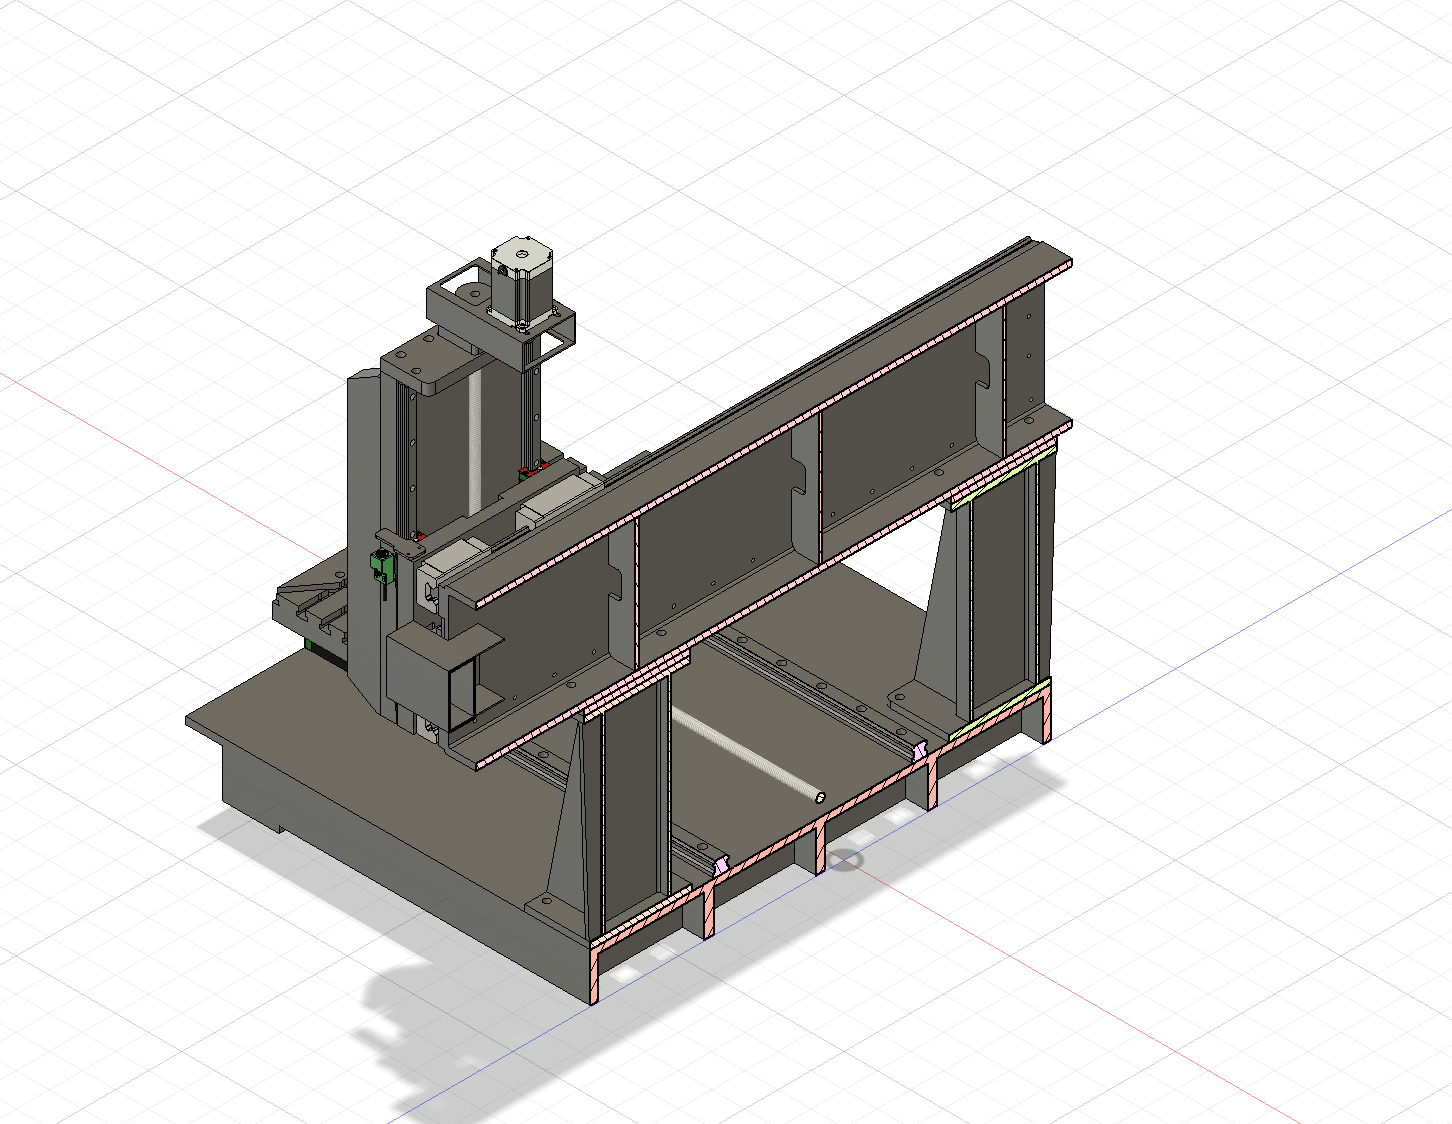Viewport: 1452px width, 1124px height.
Task: Pick the horizontal lead screw under the gantry
Action: pyautogui.click(x=747, y=755)
